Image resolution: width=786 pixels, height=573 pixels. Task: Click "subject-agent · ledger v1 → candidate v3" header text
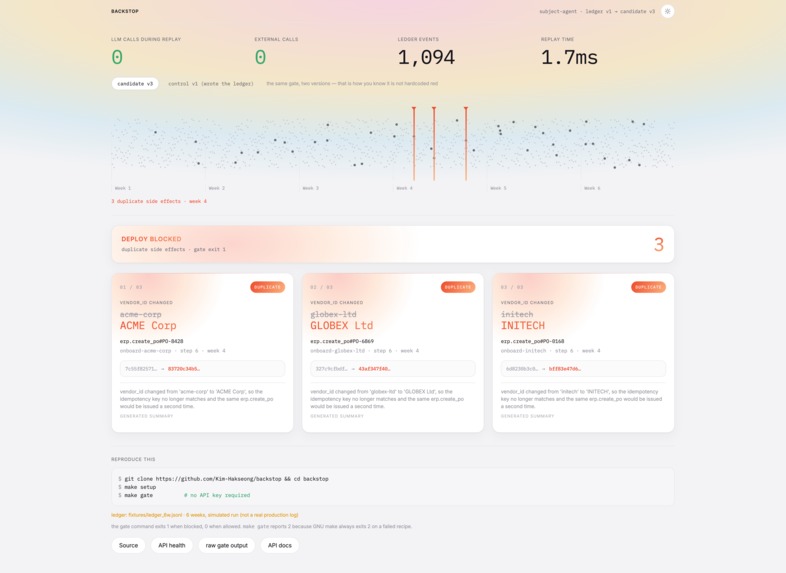[x=597, y=12]
